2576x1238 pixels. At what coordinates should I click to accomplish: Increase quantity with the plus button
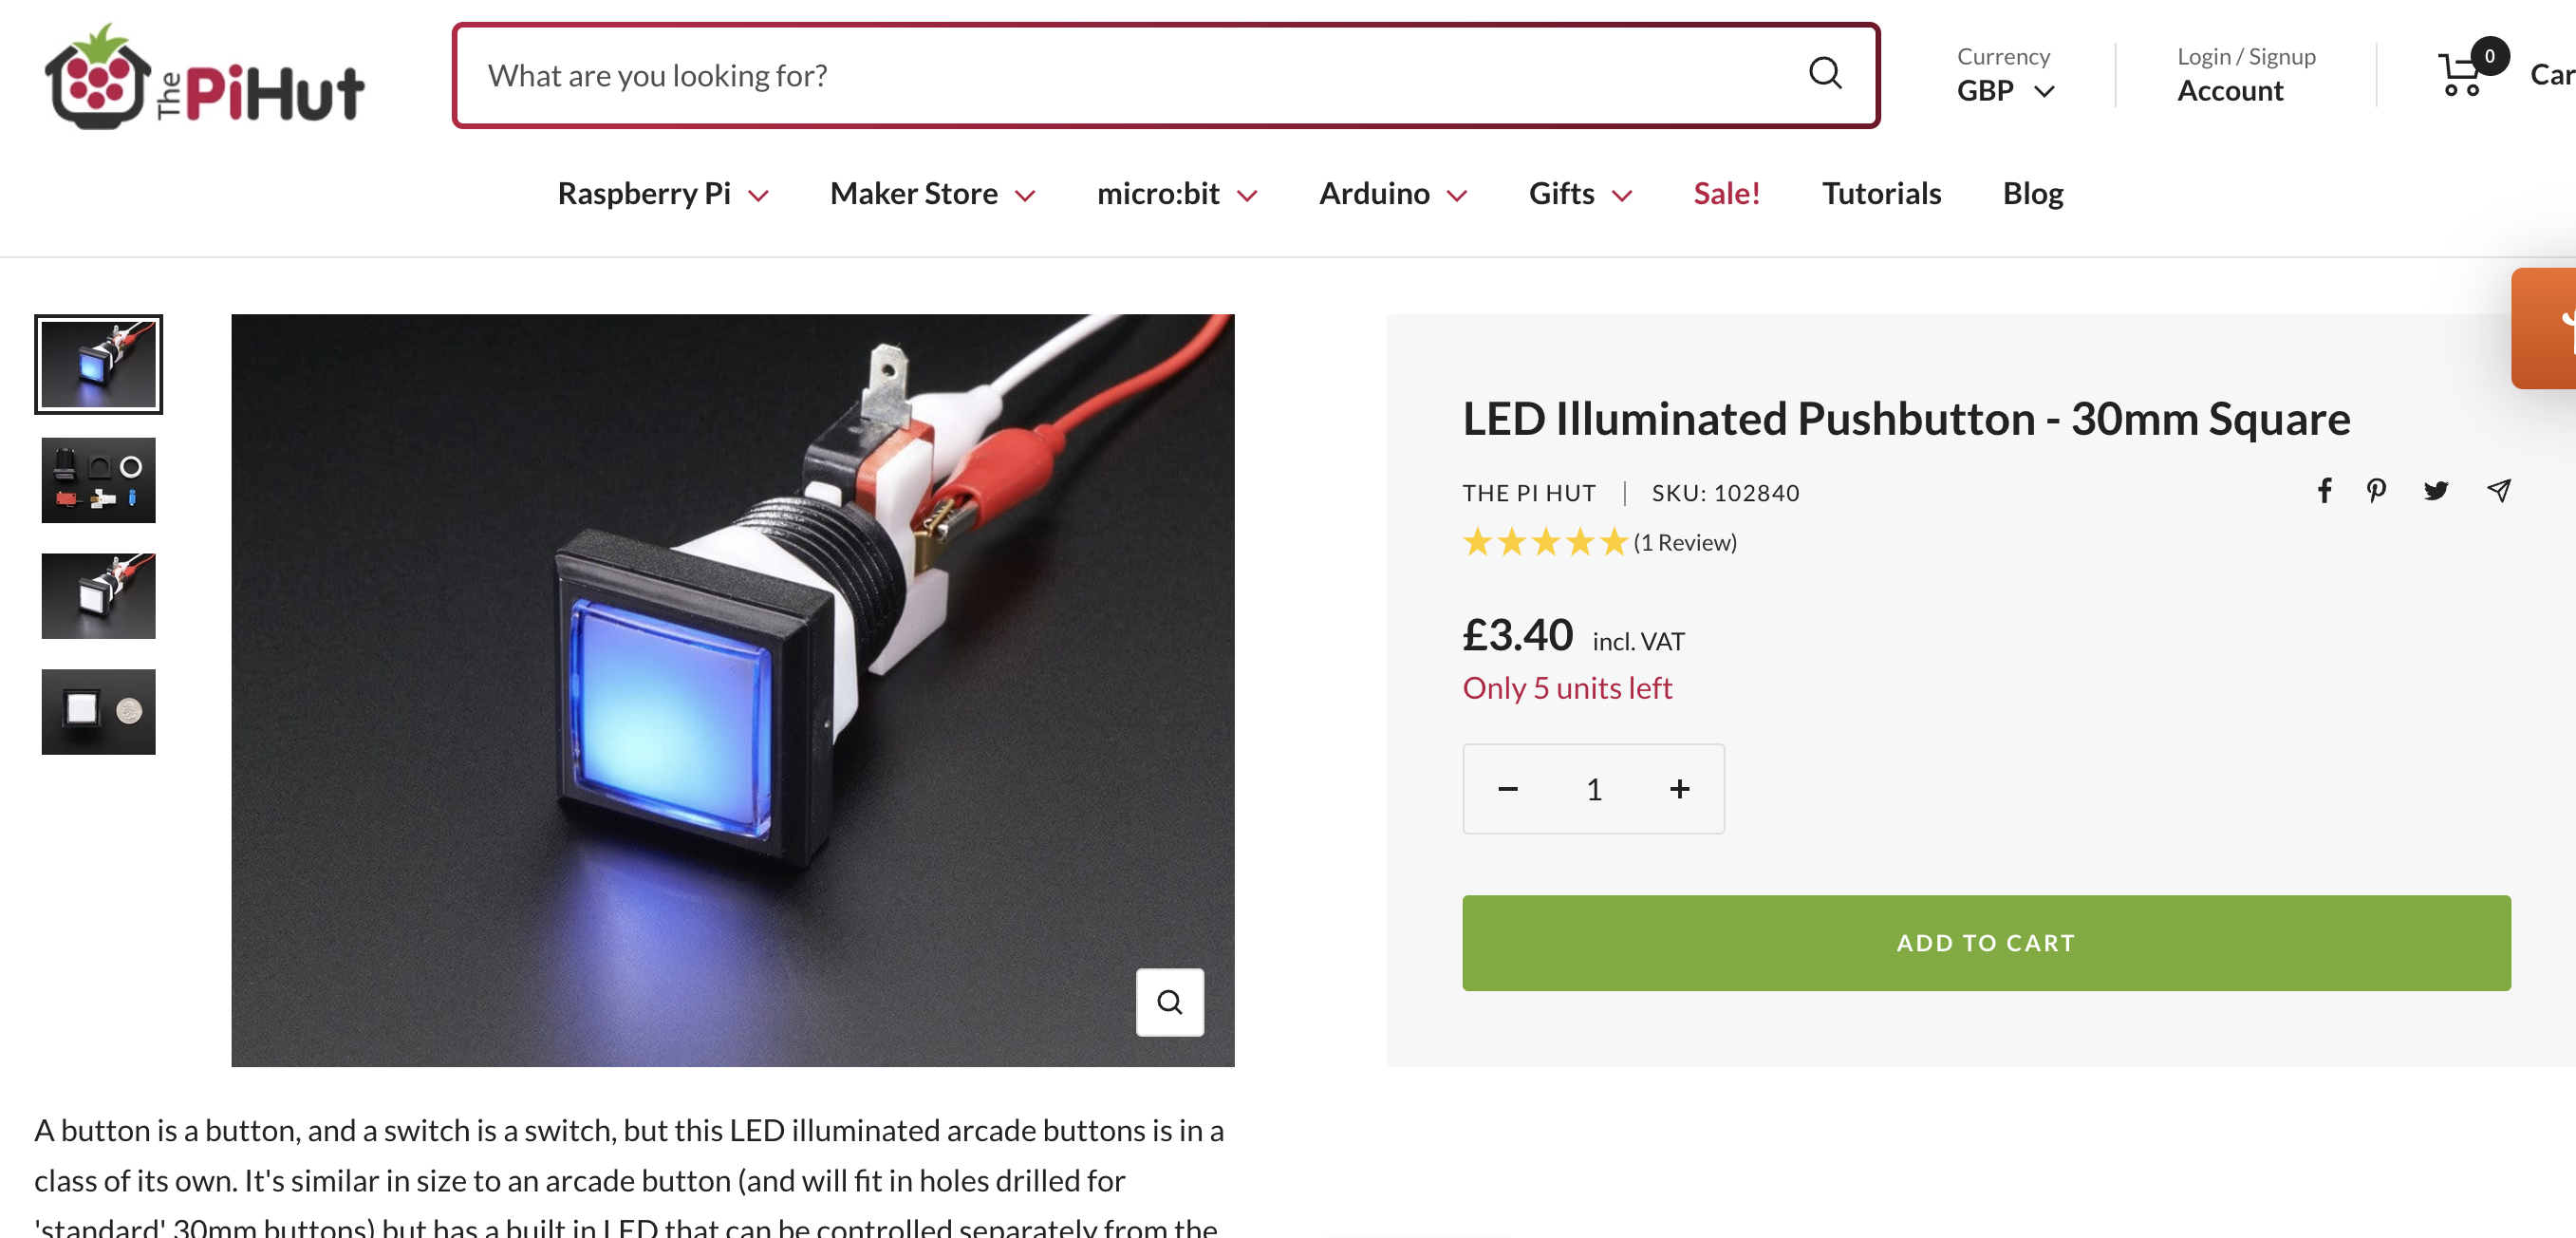pos(1679,789)
